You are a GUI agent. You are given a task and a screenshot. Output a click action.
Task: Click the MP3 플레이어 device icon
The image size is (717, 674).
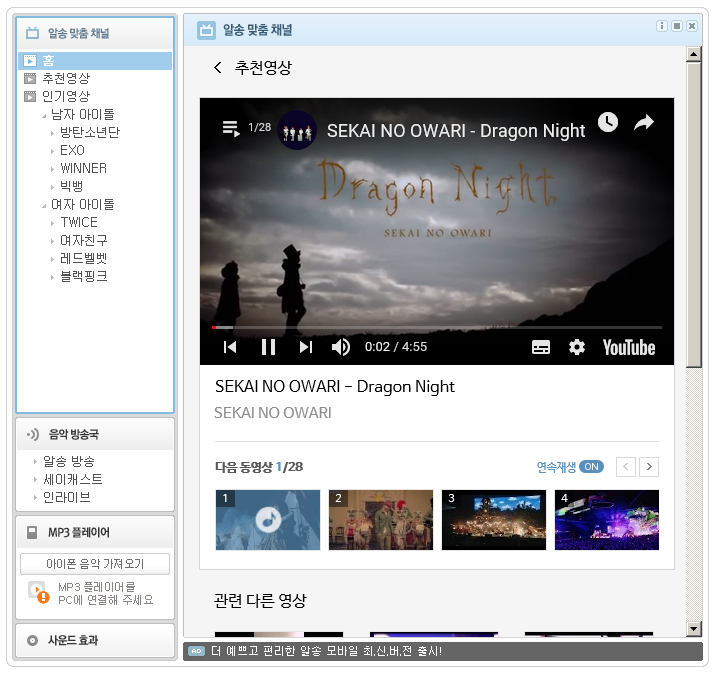[x=32, y=533]
